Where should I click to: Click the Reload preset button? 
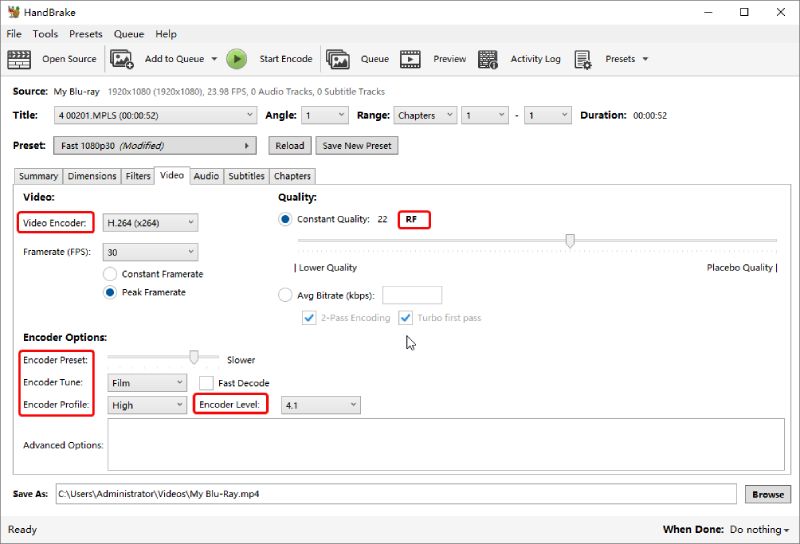point(290,146)
